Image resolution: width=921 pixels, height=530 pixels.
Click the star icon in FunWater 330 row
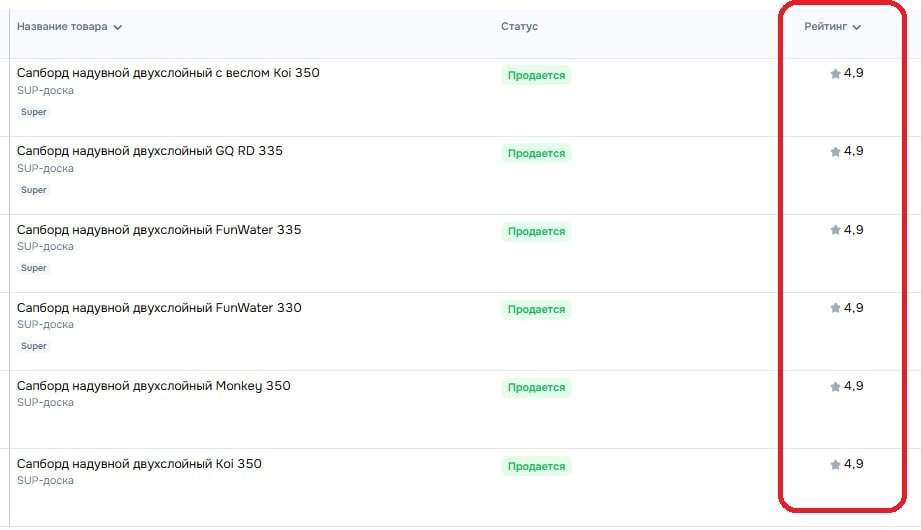point(835,308)
